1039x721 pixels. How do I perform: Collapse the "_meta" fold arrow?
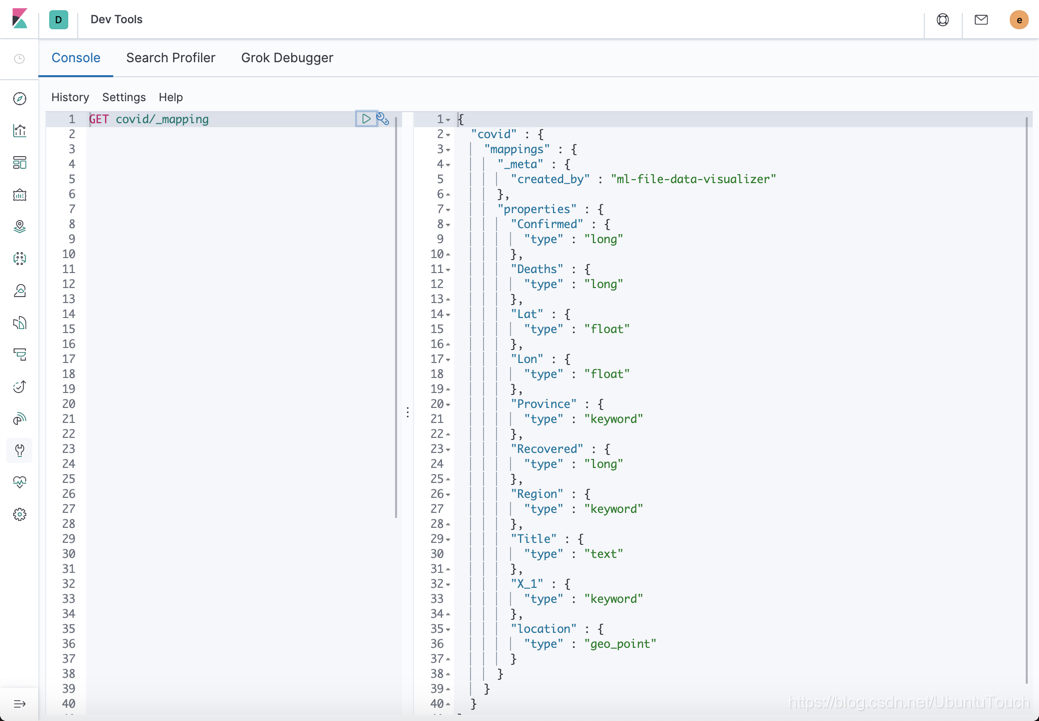pyautogui.click(x=448, y=164)
